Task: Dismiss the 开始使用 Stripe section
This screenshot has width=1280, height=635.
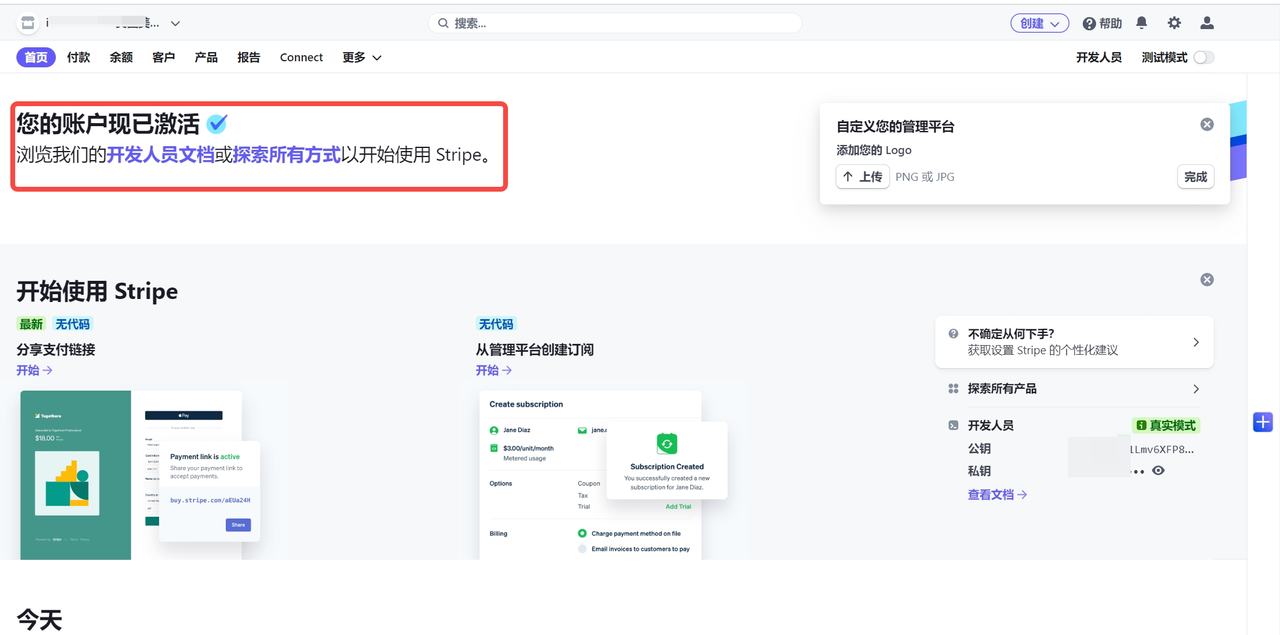Action: [x=1207, y=279]
